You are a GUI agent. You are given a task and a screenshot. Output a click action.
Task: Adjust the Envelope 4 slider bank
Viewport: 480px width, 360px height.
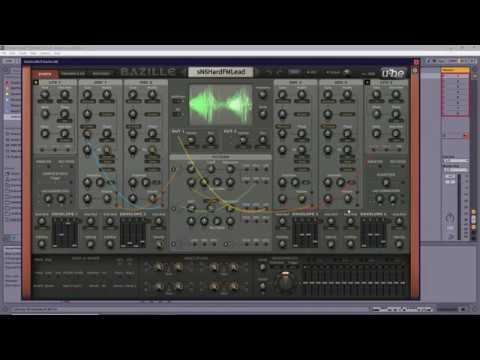[x=374, y=232]
